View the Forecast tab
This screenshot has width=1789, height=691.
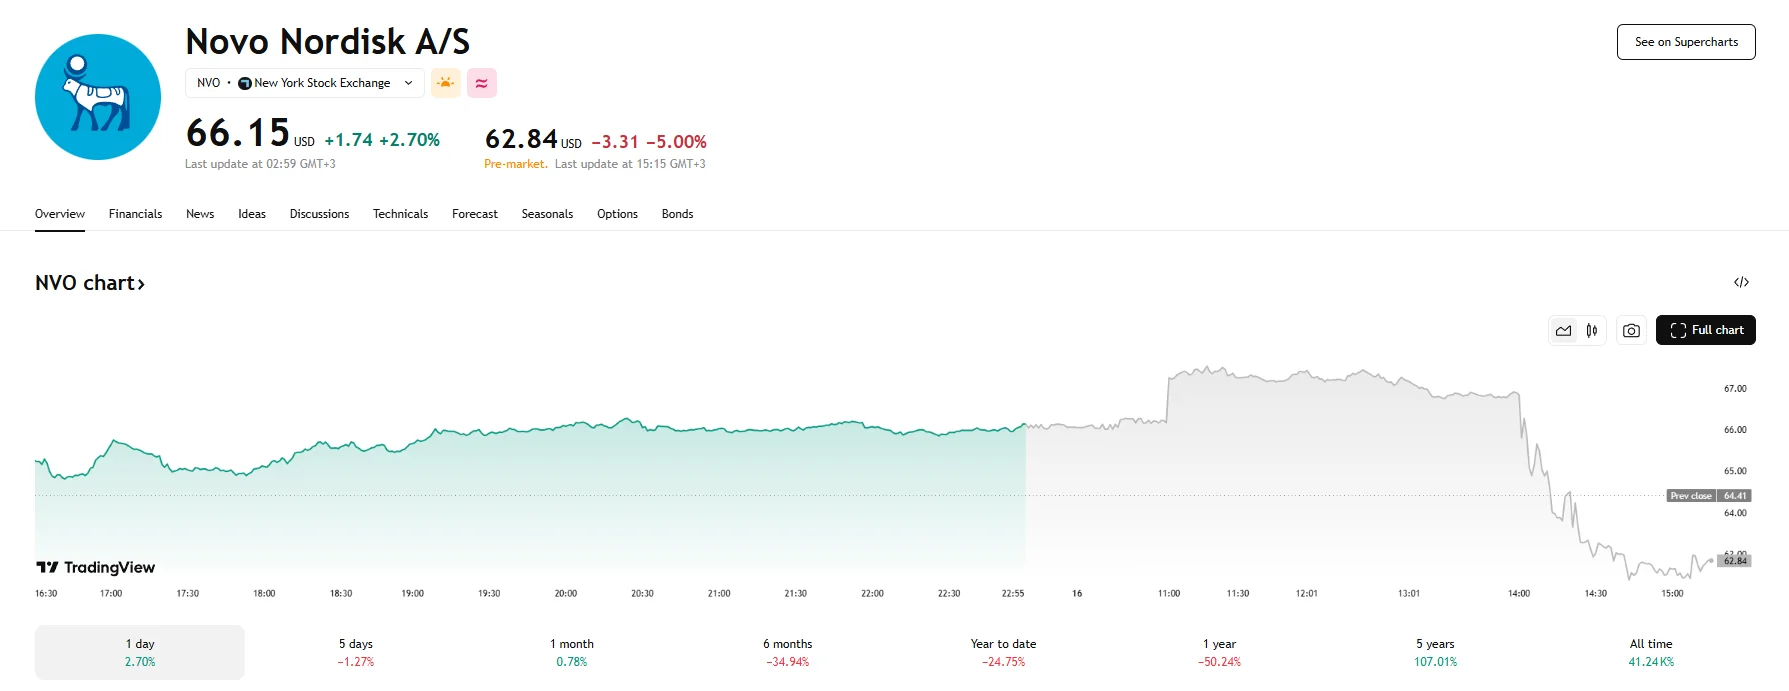click(475, 214)
